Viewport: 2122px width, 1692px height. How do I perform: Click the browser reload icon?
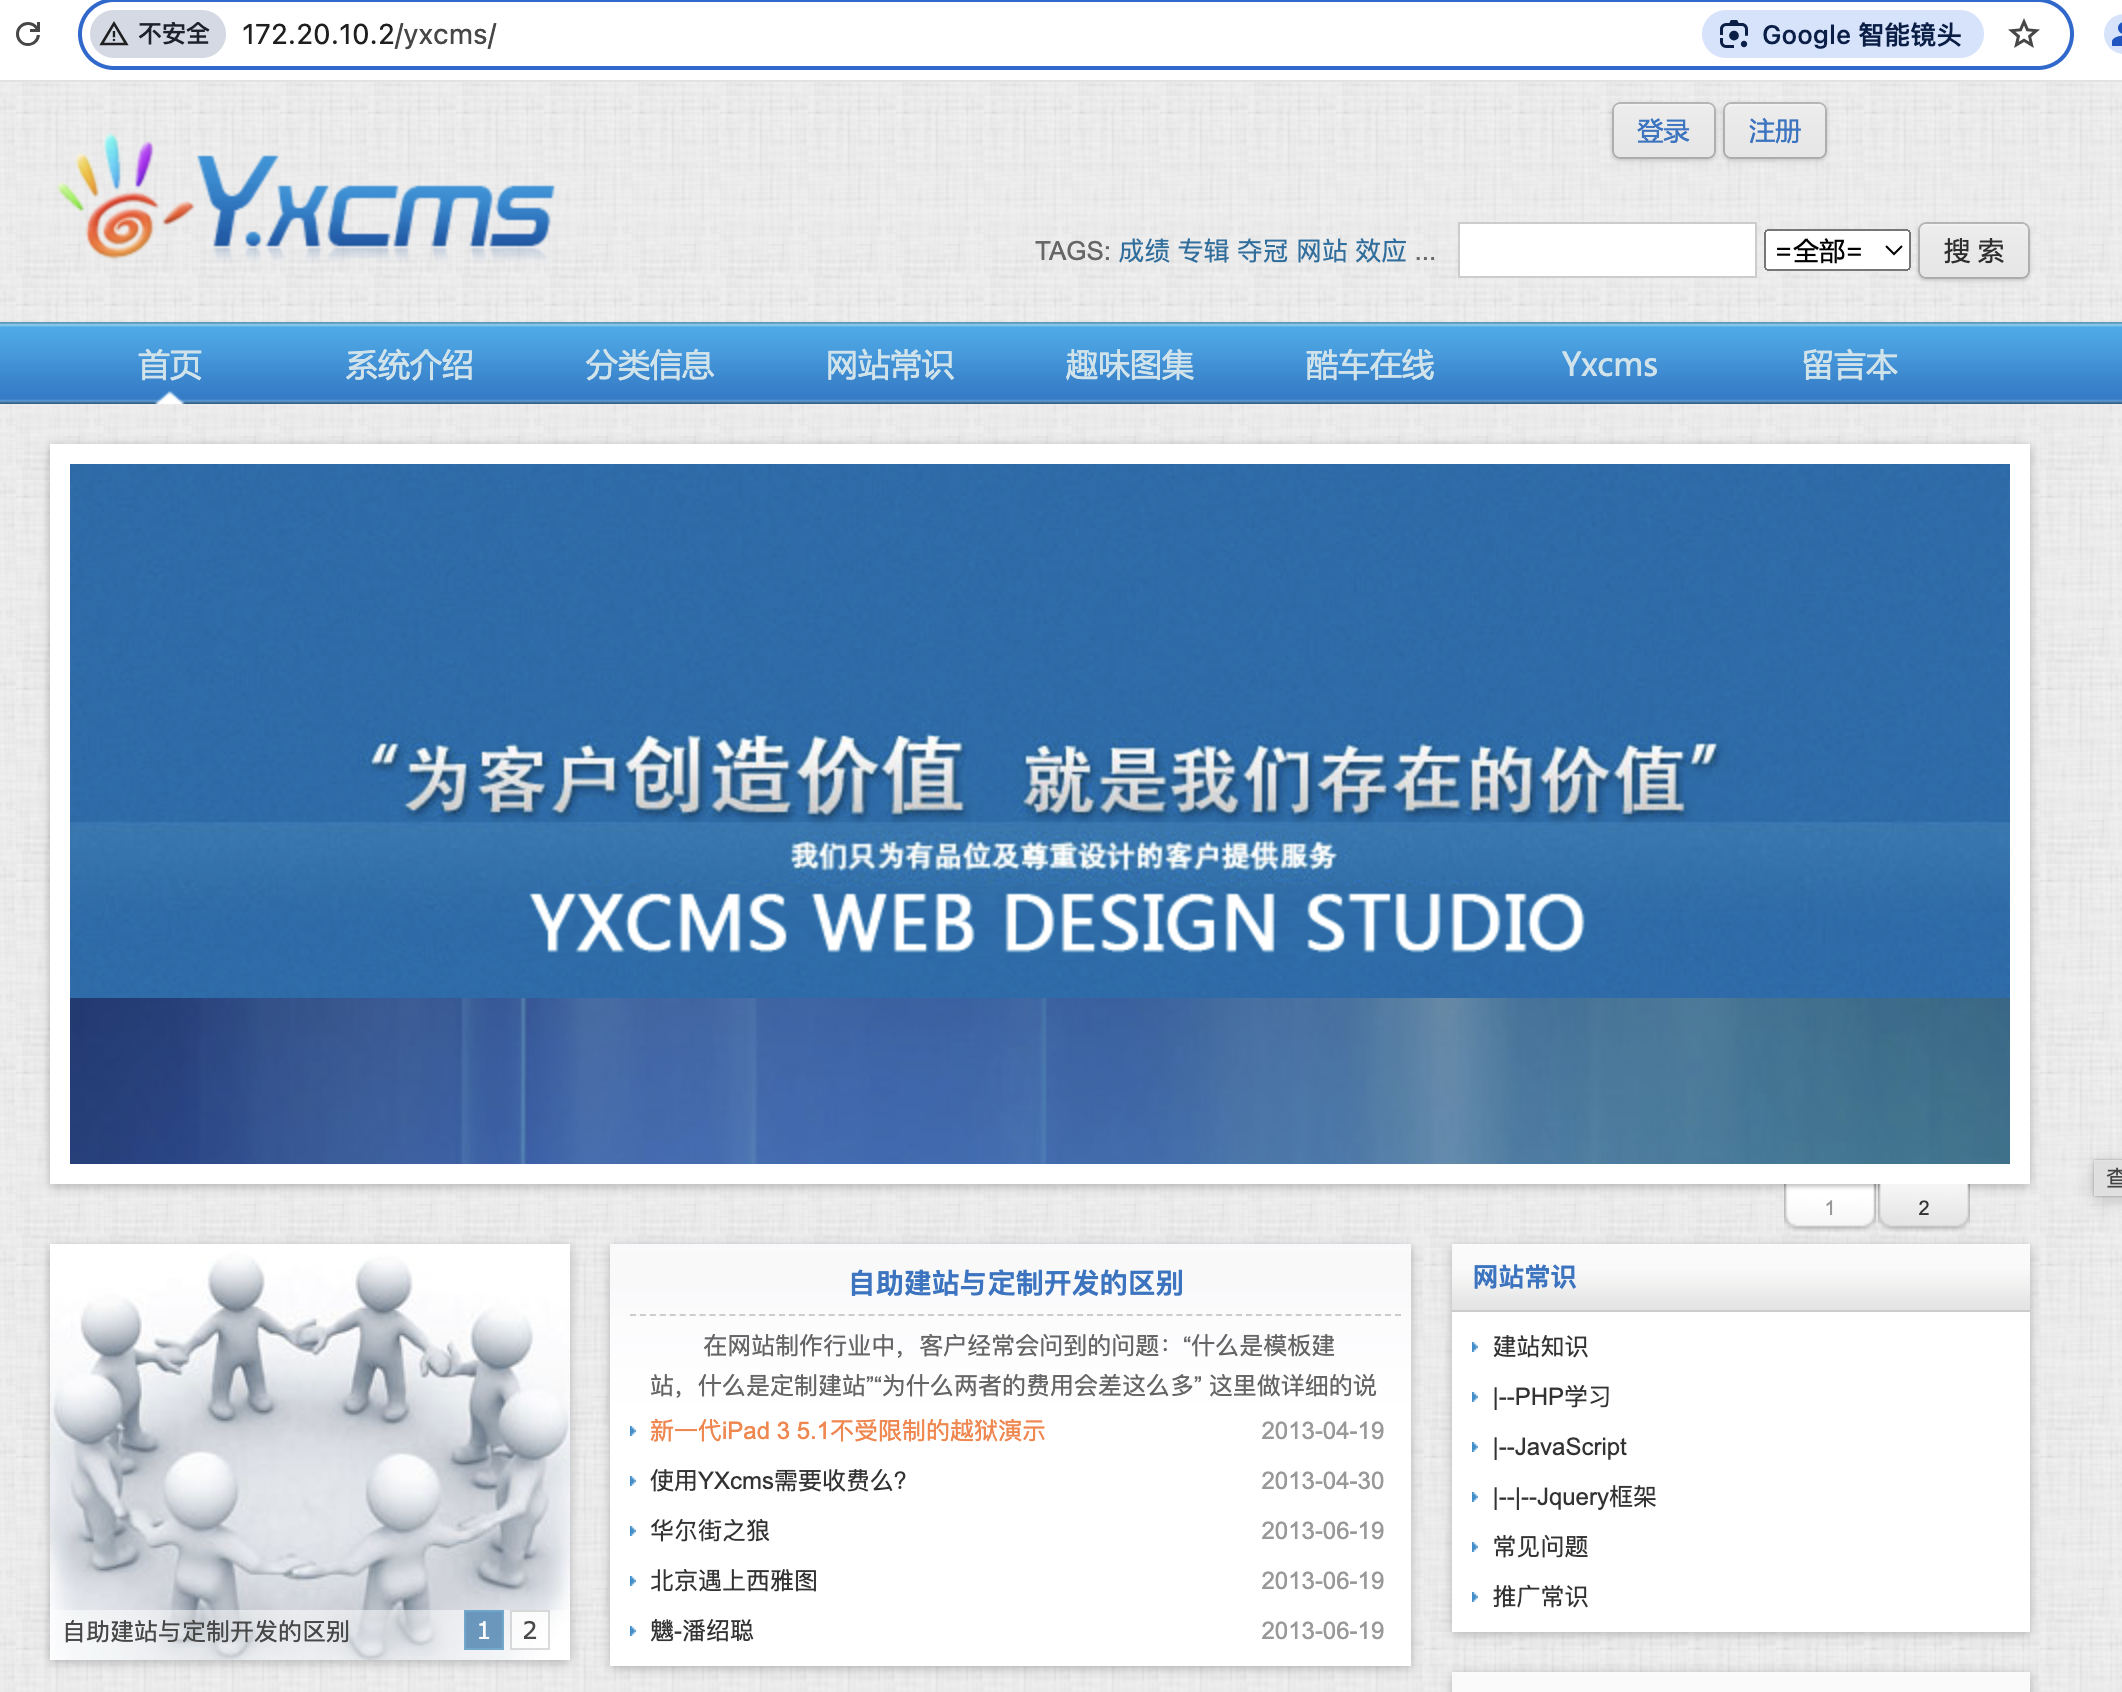[x=29, y=35]
